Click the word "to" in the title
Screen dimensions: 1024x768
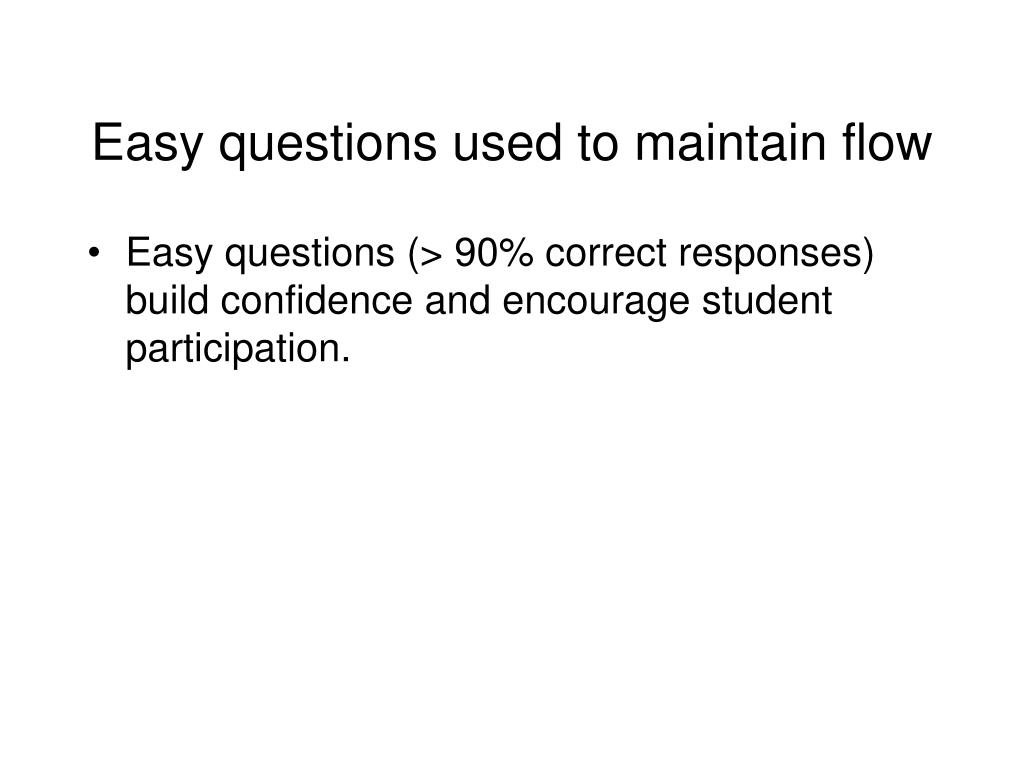pyautogui.click(x=598, y=144)
